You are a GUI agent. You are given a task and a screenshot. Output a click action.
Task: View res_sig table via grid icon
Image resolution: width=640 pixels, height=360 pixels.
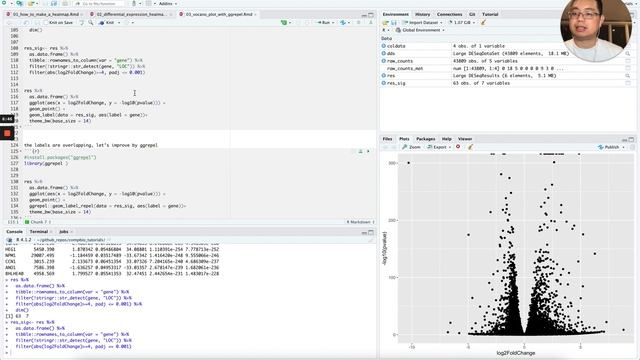click(x=628, y=83)
